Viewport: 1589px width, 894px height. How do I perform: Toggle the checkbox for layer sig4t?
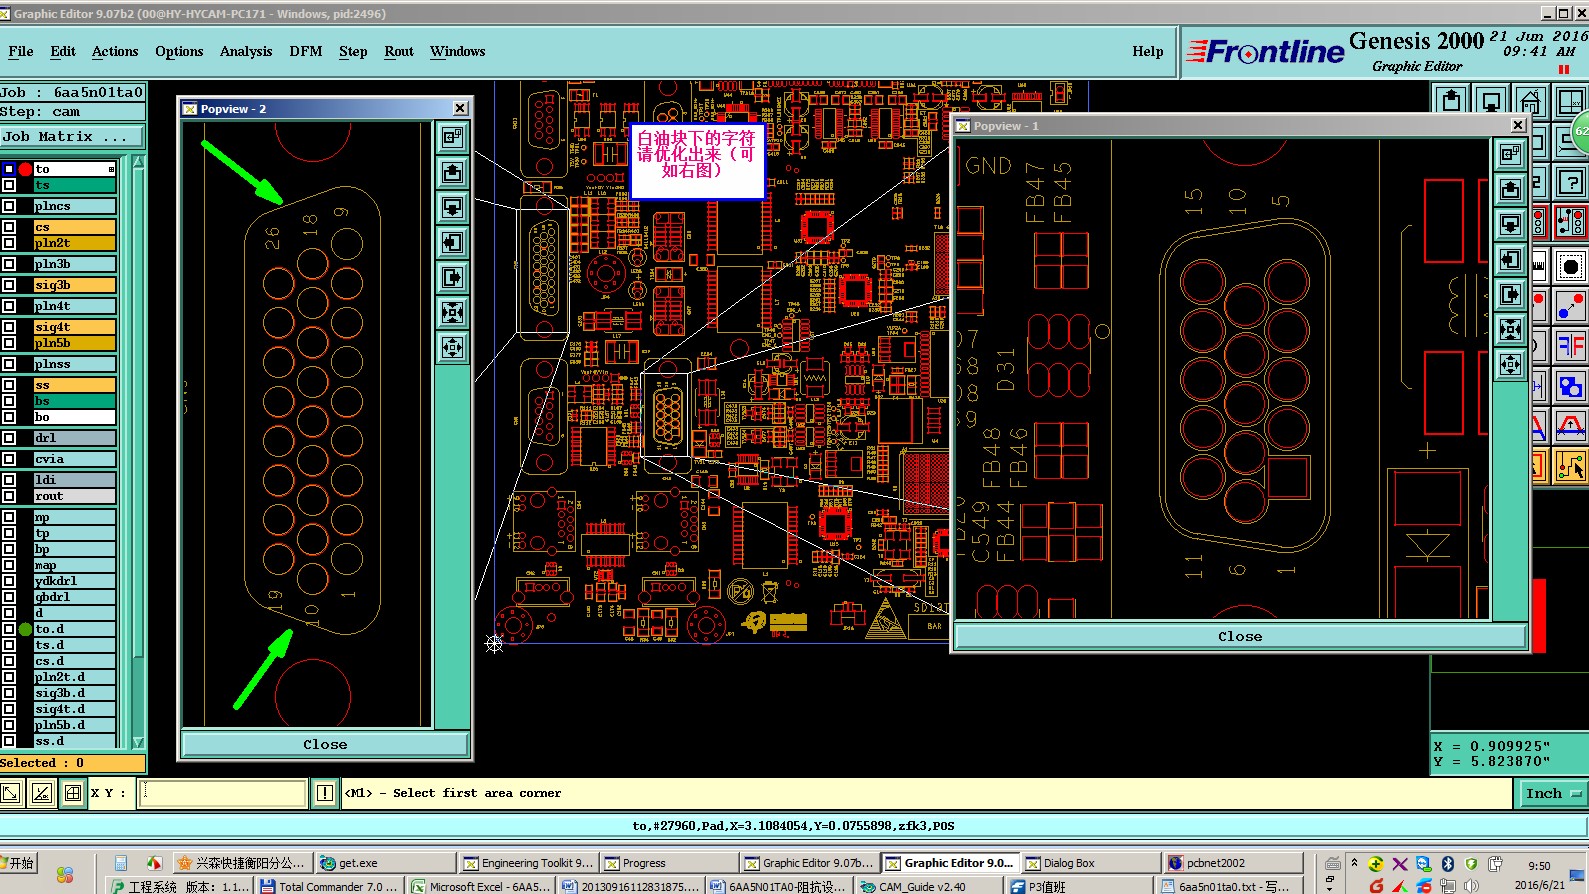9,327
